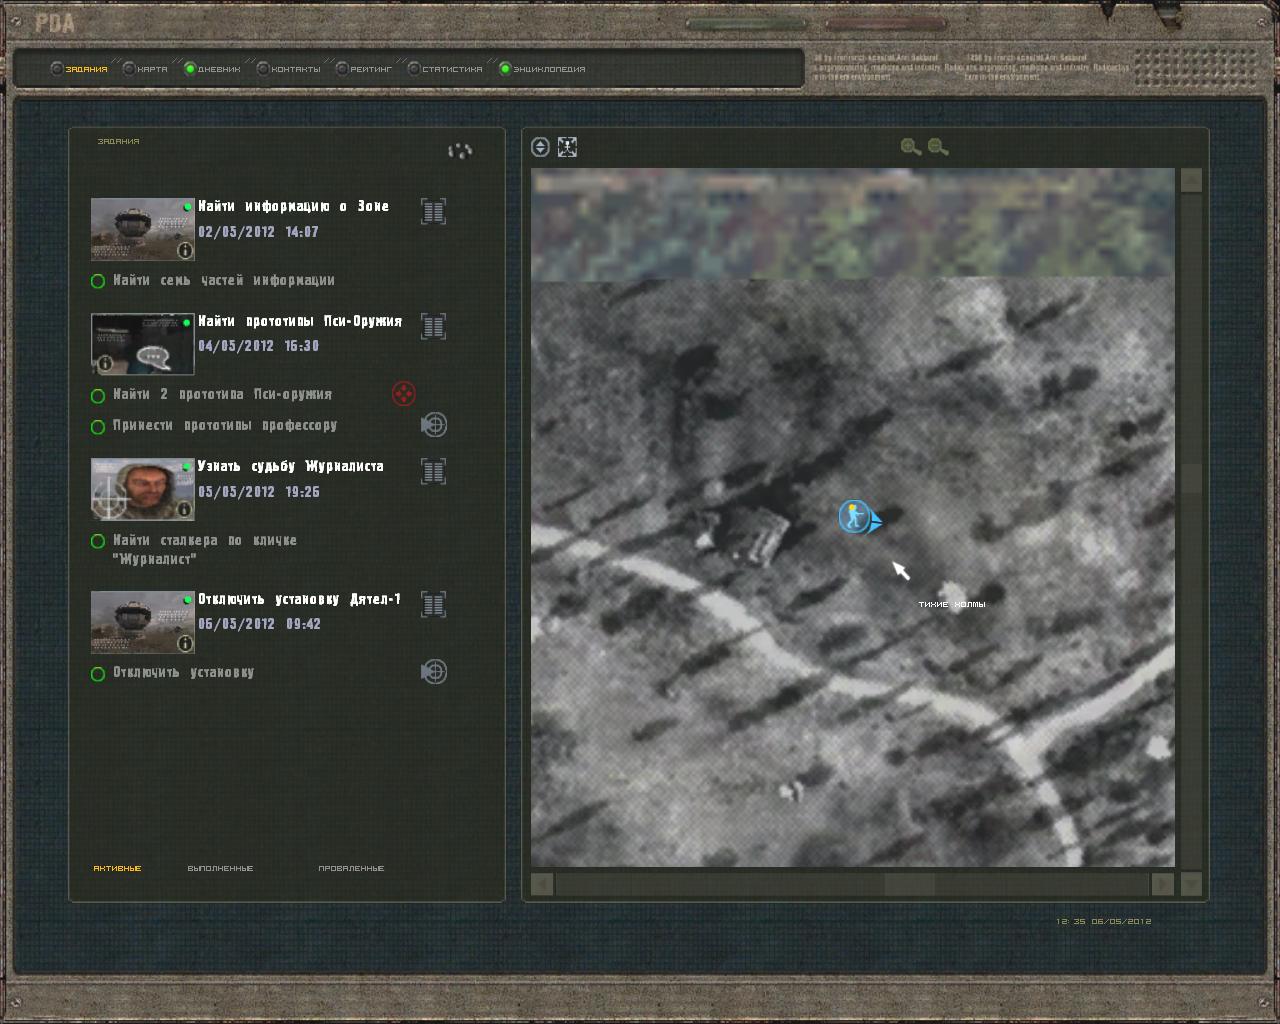The width and height of the screenshot is (1280, 1024).
Task: Open the СТАТИСТИКА tab
Action: point(445,69)
